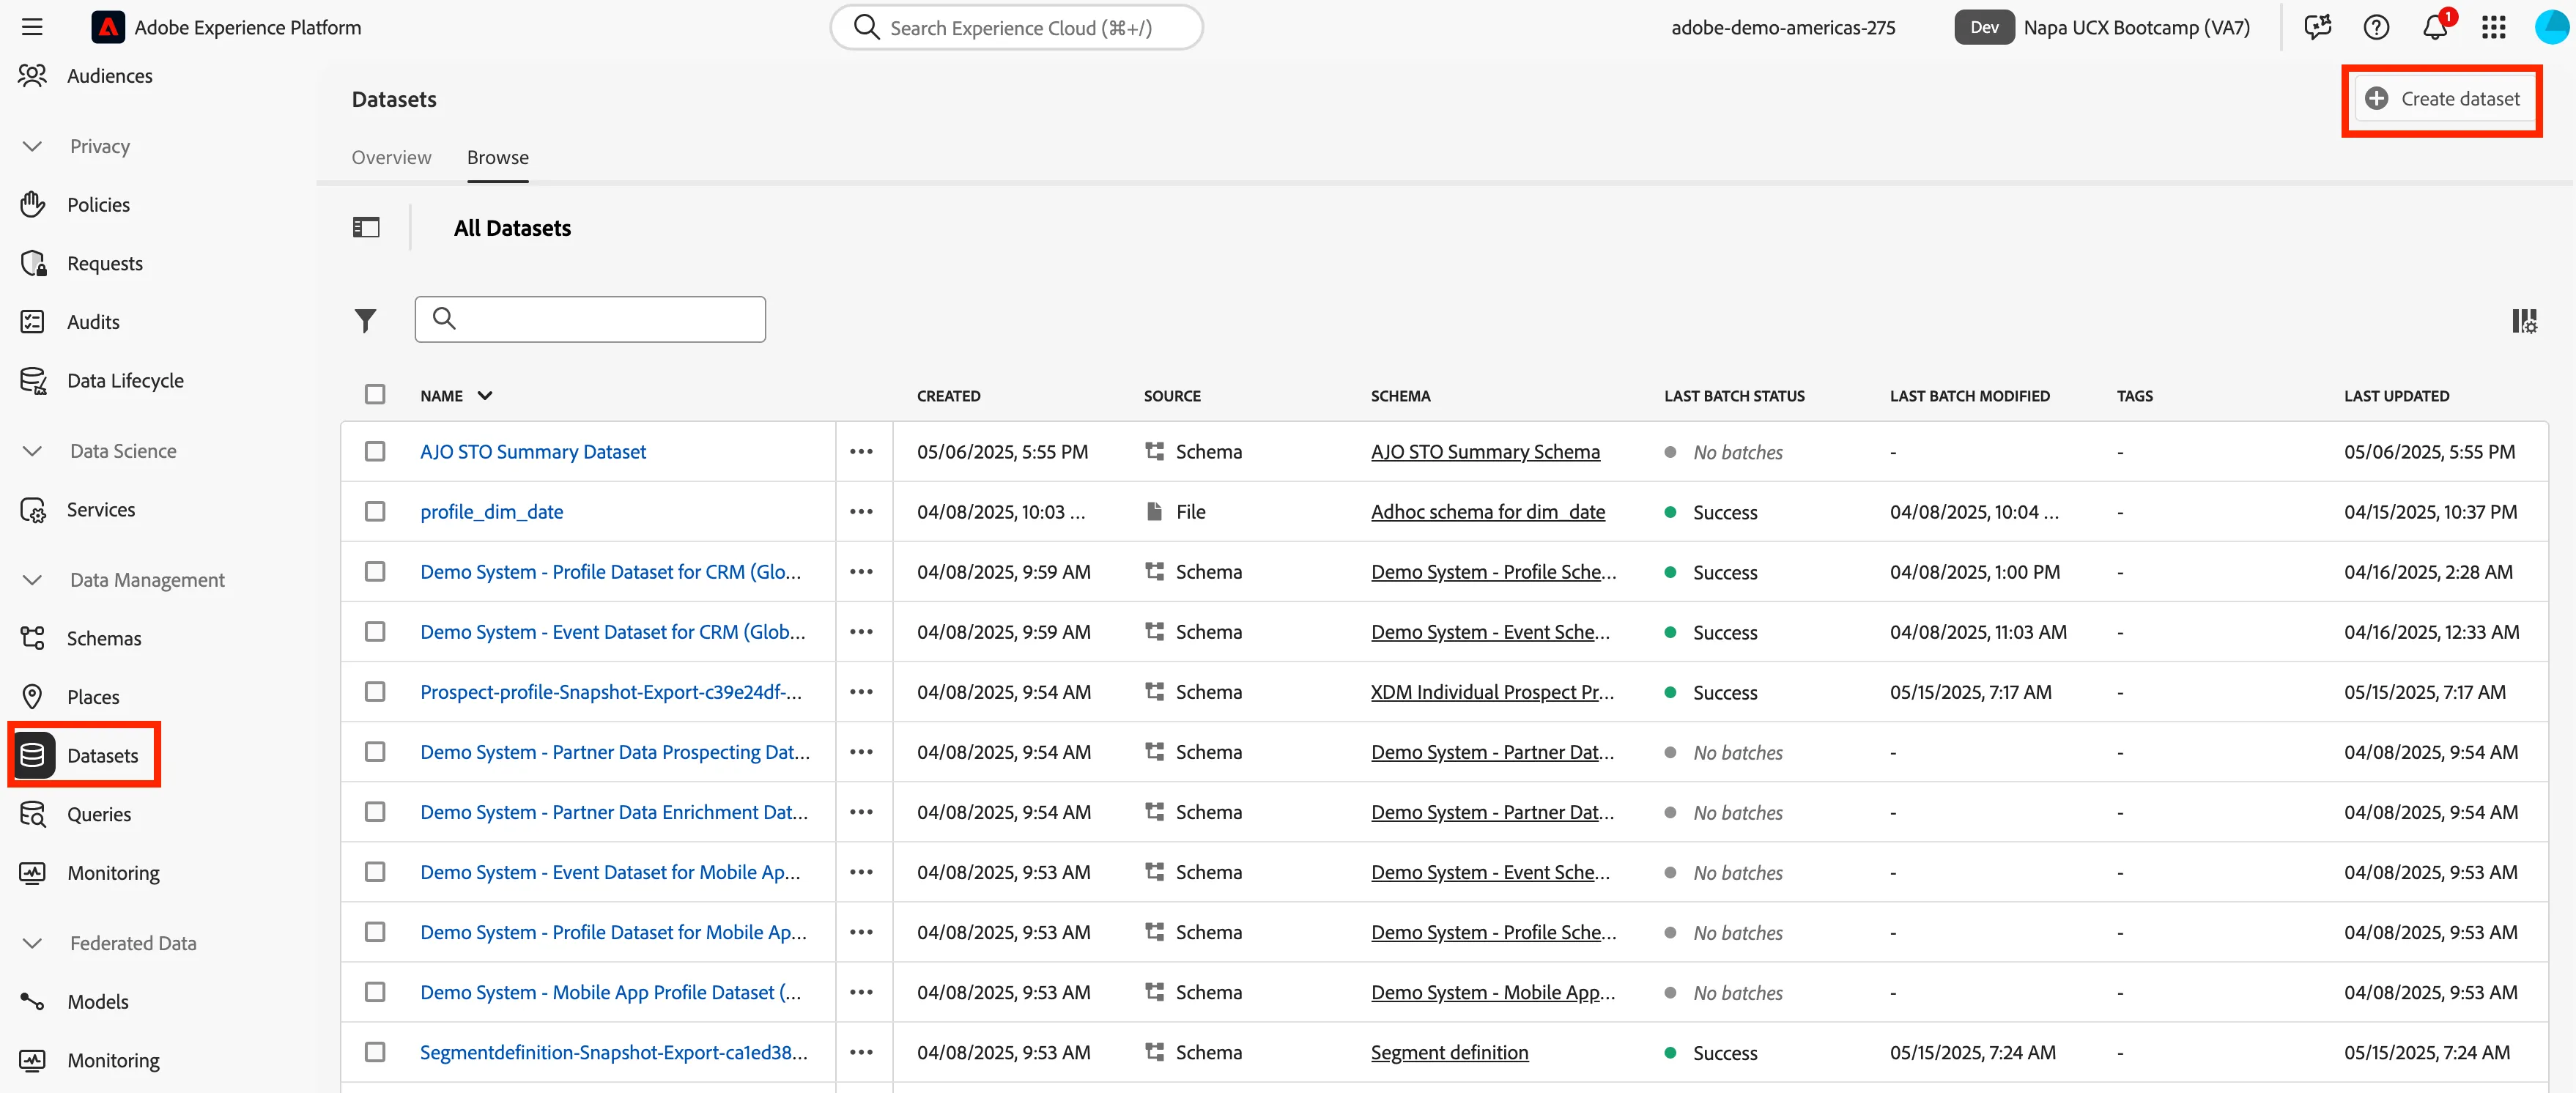Sort by the NAME column arrow
The height and width of the screenshot is (1093, 2576).
click(x=485, y=396)
